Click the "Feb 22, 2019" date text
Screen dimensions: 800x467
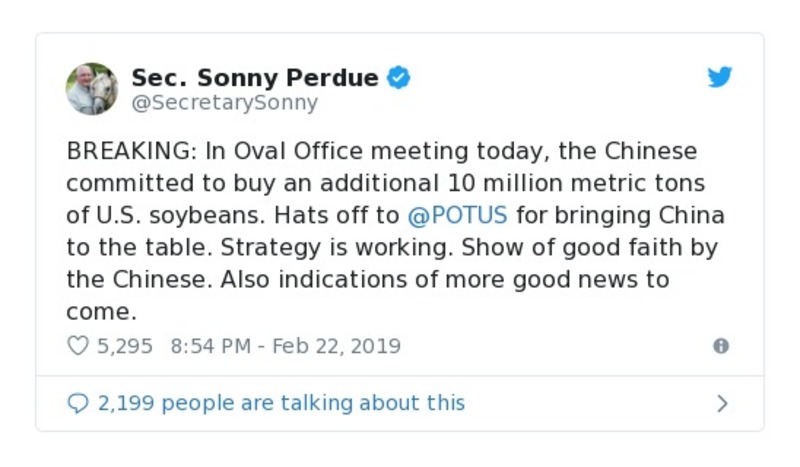point(335,346)
